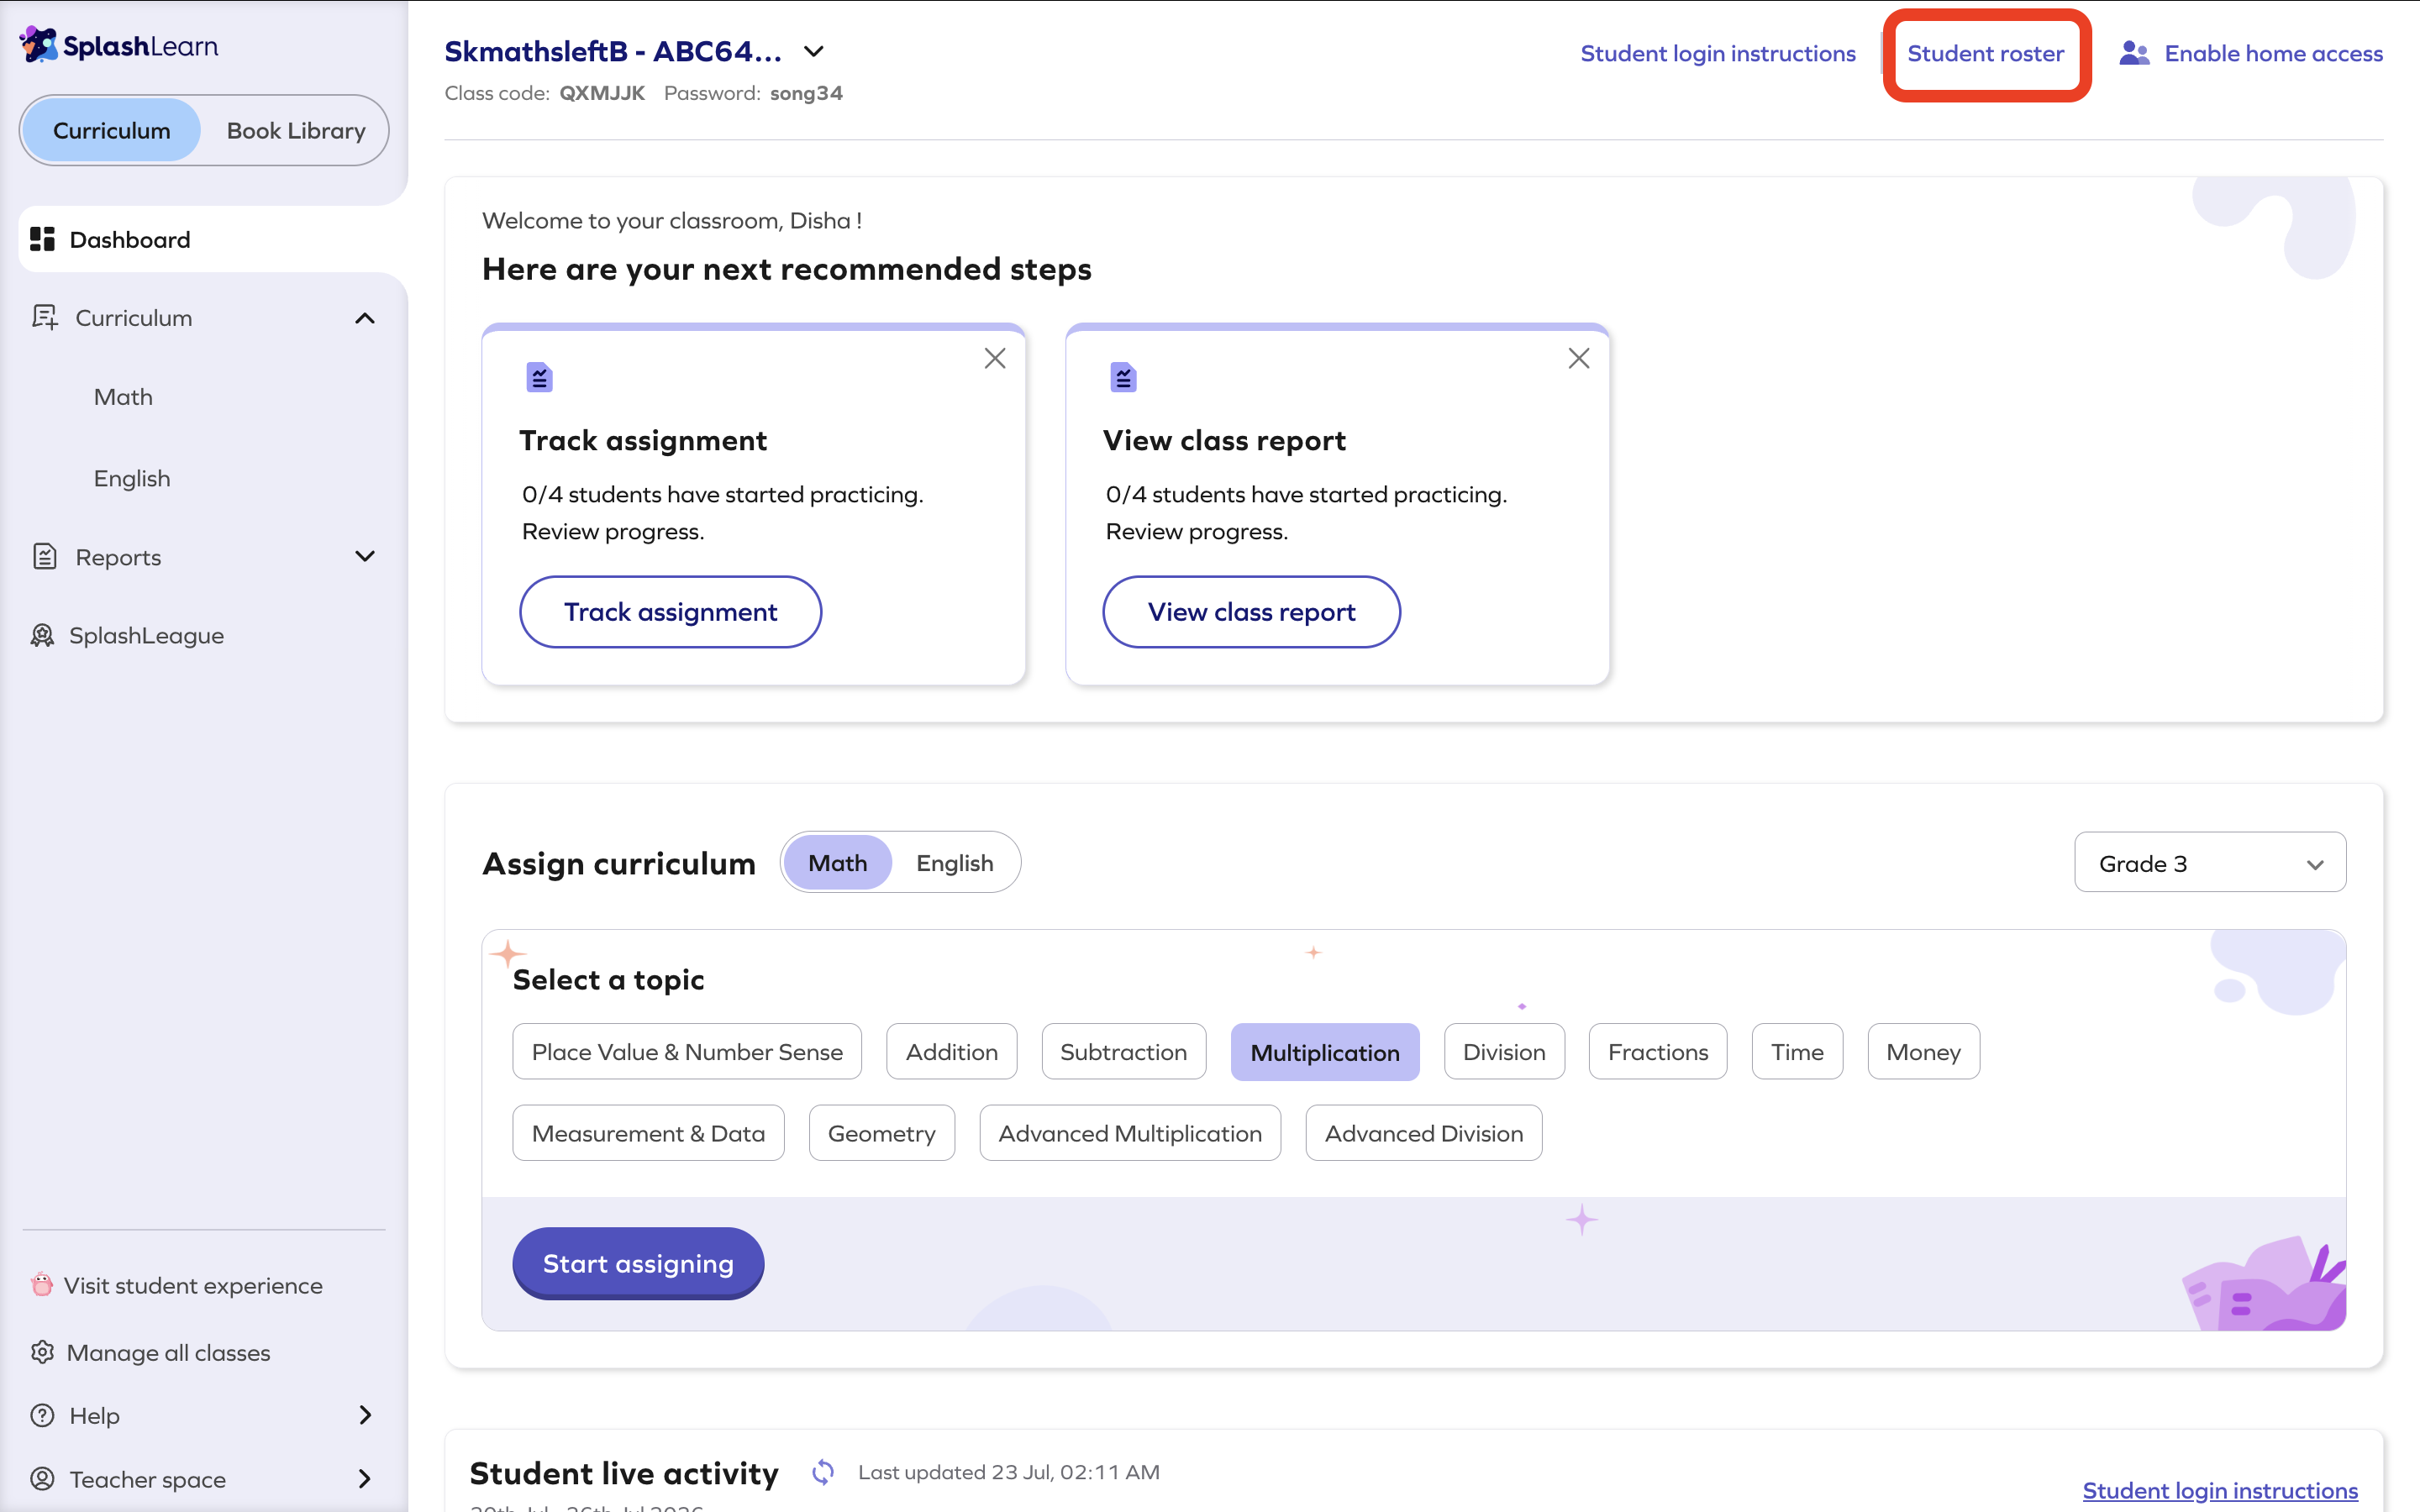Click the Start assigning button
This screenshot has height=1512, width=2420.
638,1263
